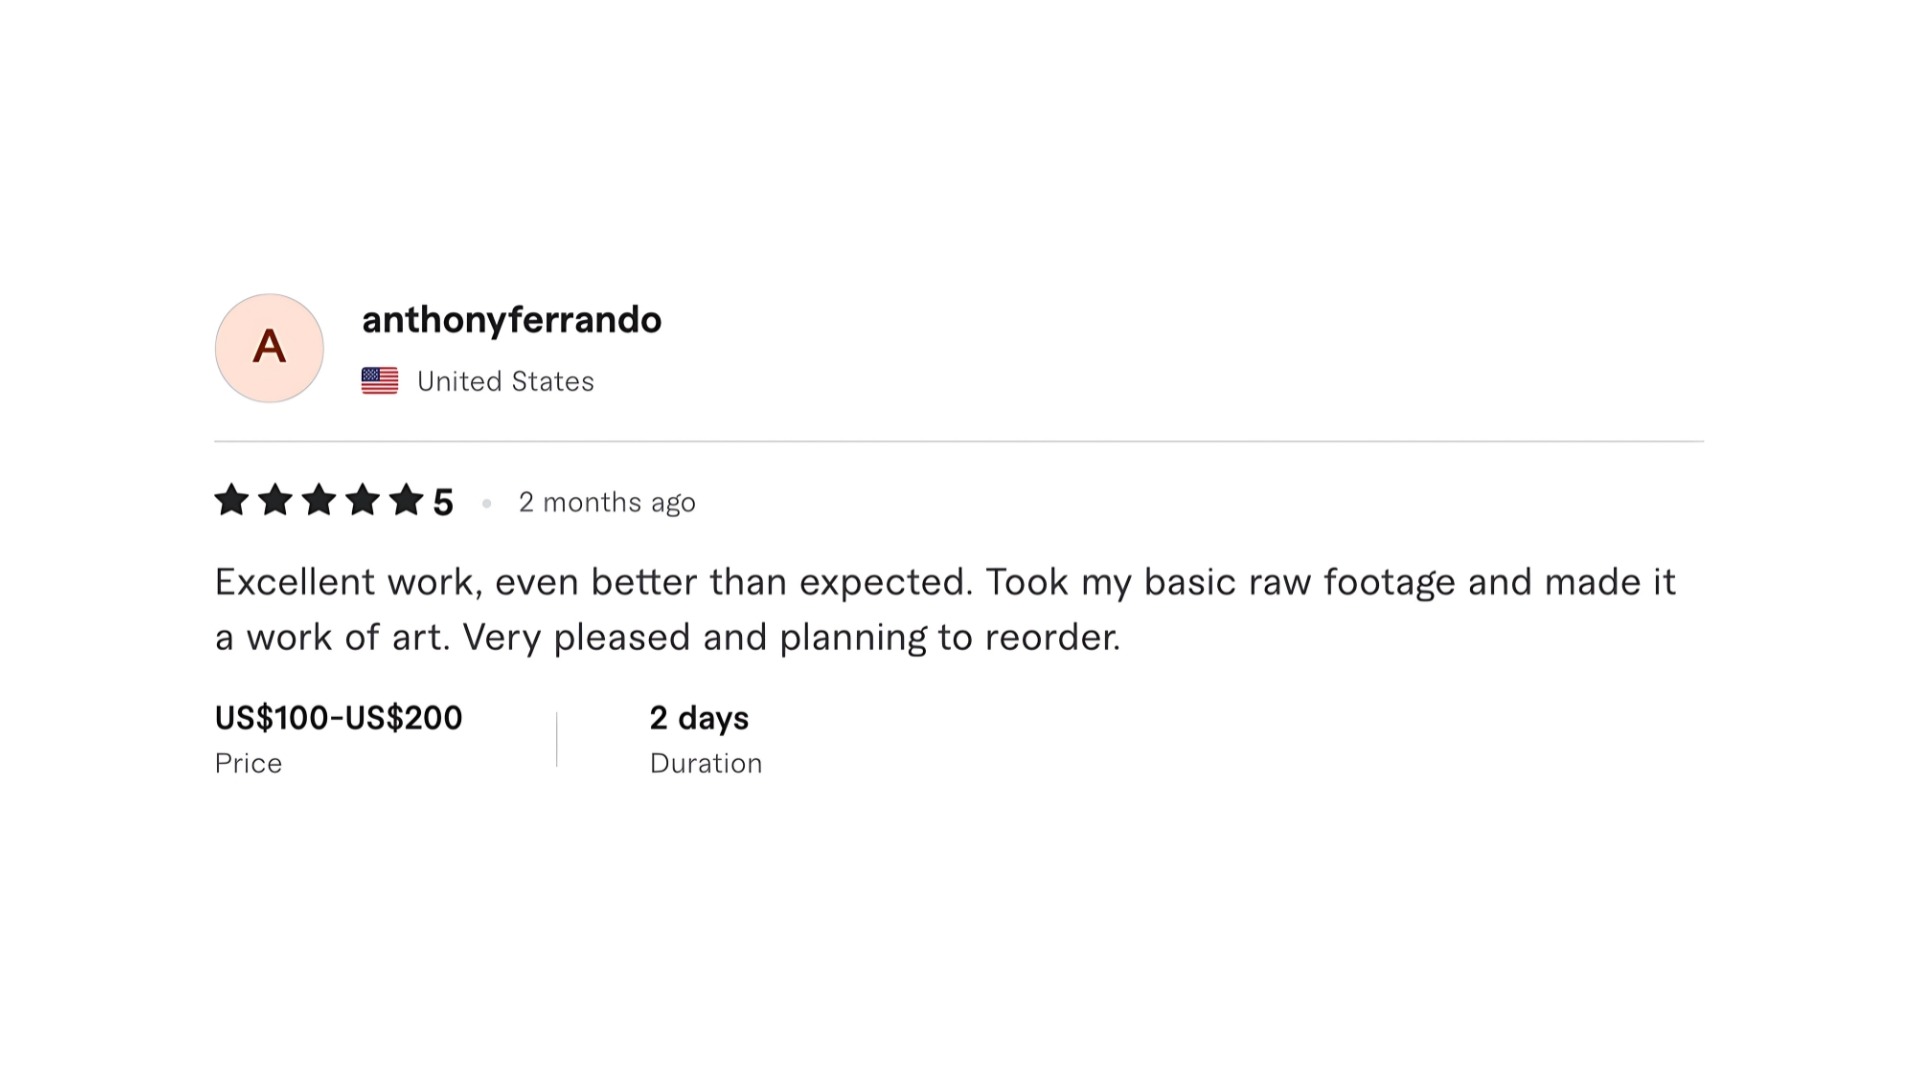Click the third rating star
This screenshot has height=1080, width=1920.
pyautogui.click(x=319, y=499)
